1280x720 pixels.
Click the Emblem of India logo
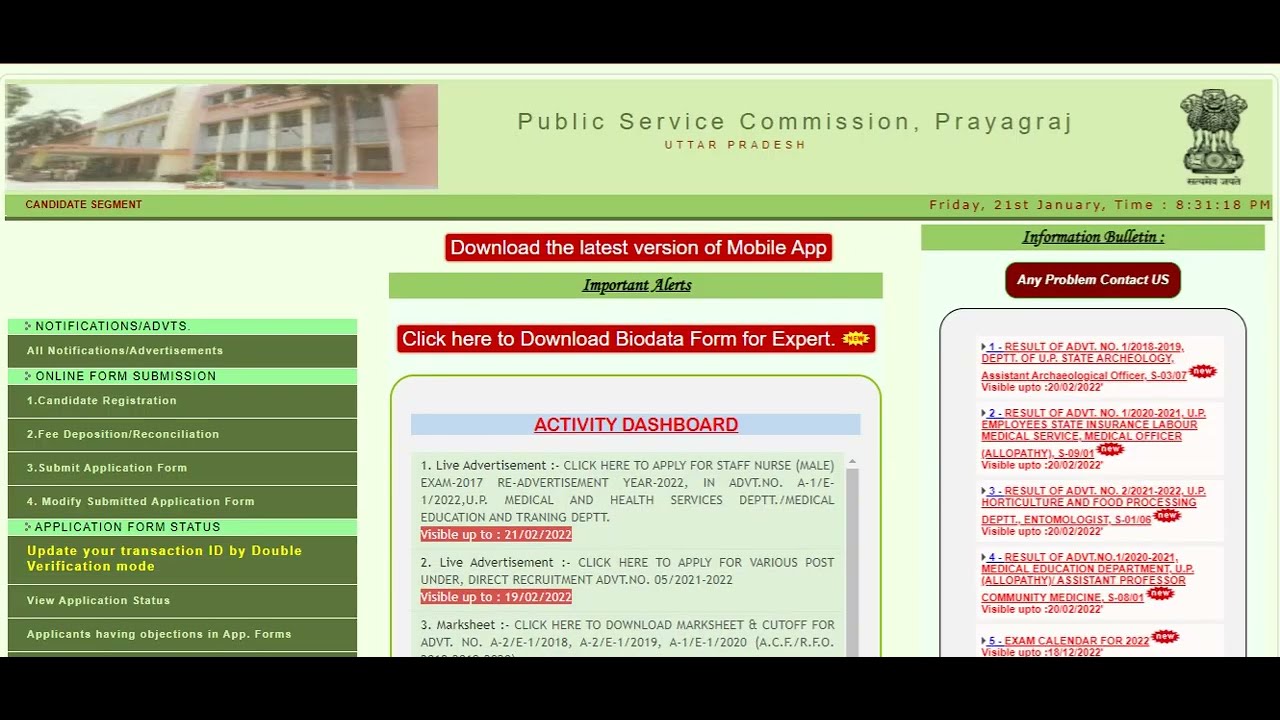pos(1213,137)
